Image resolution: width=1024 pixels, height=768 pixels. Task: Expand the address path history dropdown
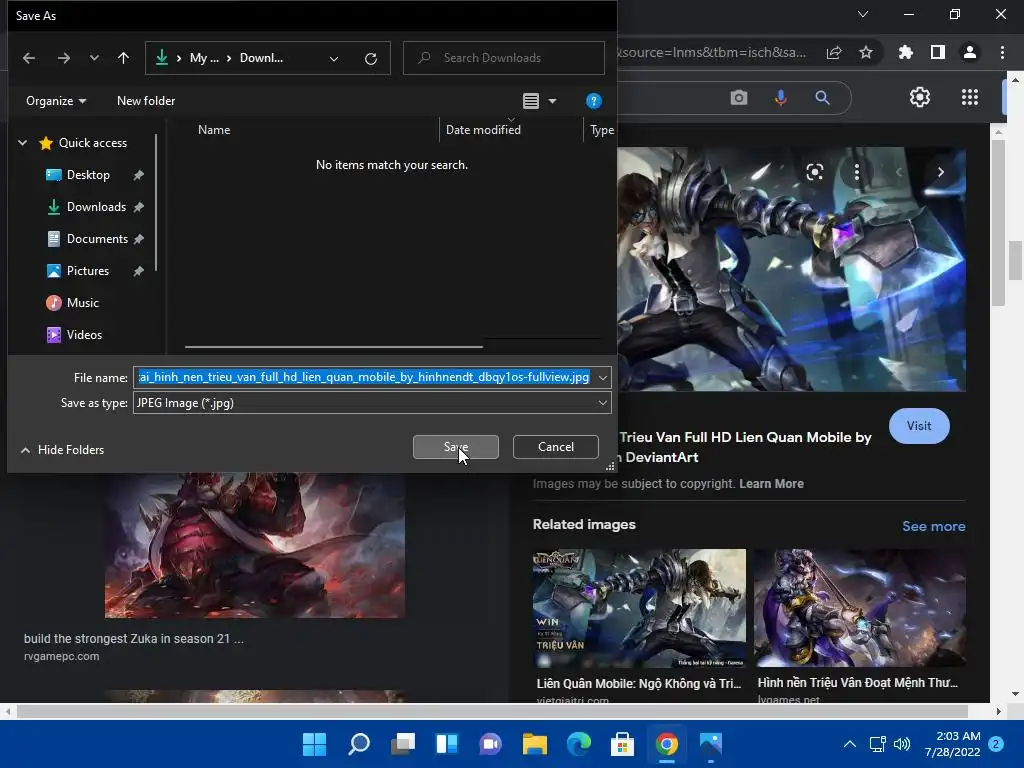[x=334, y=58]
